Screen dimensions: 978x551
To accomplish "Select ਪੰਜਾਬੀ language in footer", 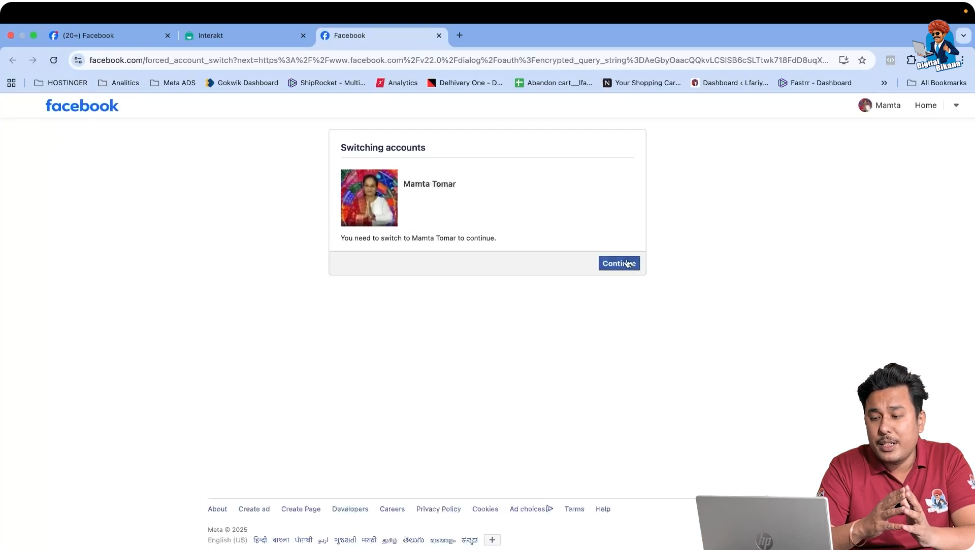I will click(303, 540).
